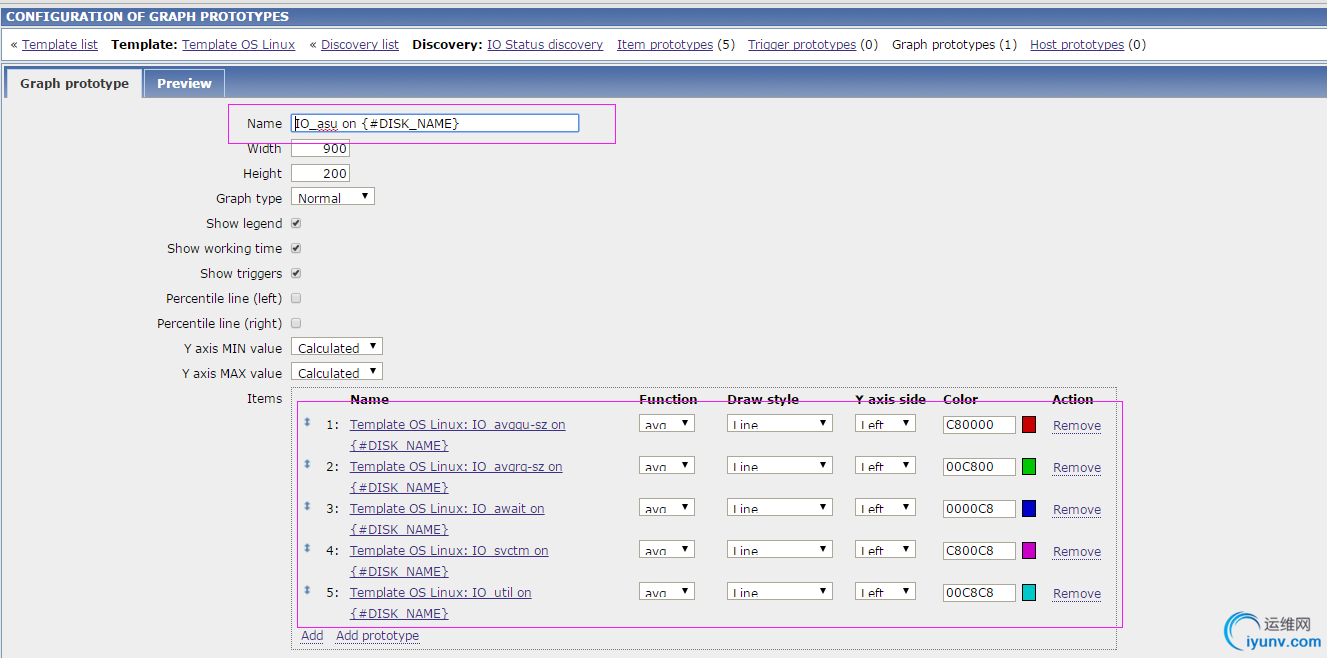Grab the drag handle for item row 4
Screen dimensions: 1327x658
click(307, 549)
